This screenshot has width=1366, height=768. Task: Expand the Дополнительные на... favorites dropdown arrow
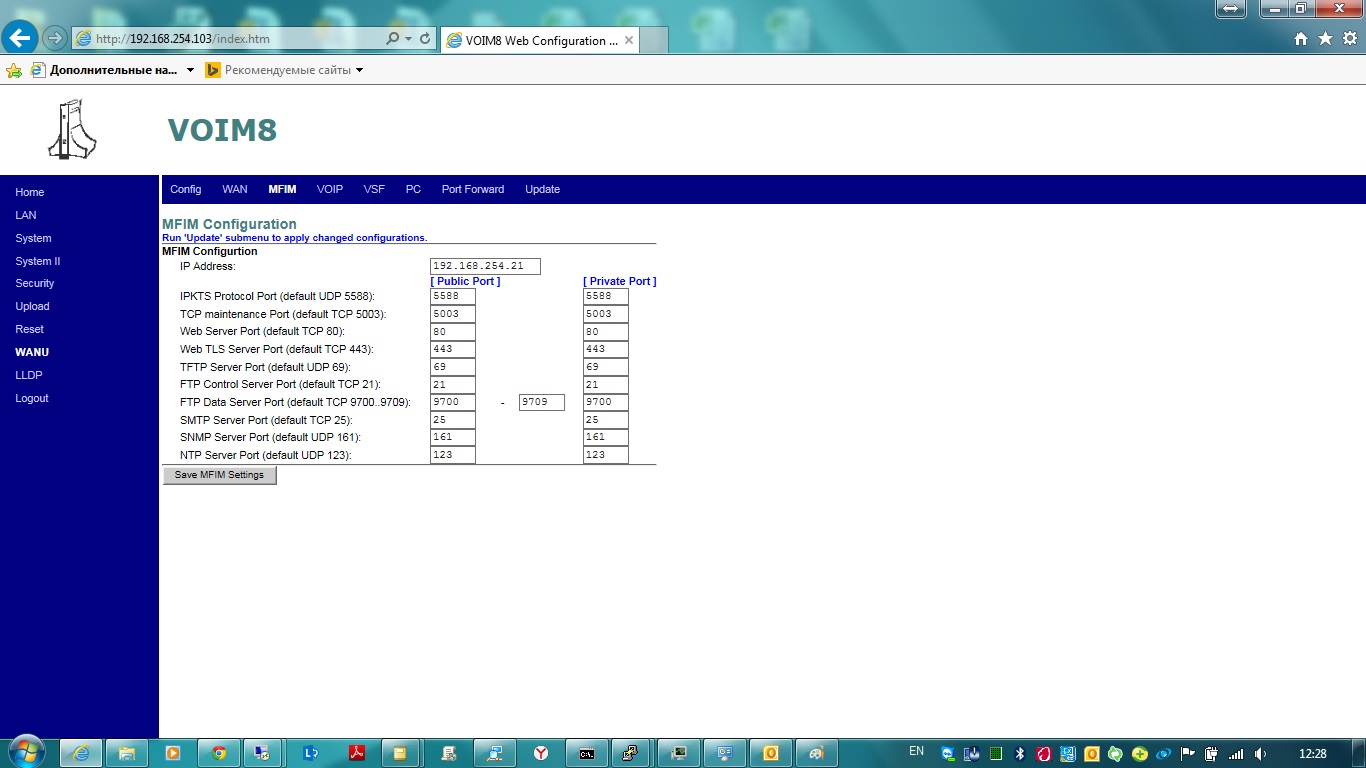190,70
